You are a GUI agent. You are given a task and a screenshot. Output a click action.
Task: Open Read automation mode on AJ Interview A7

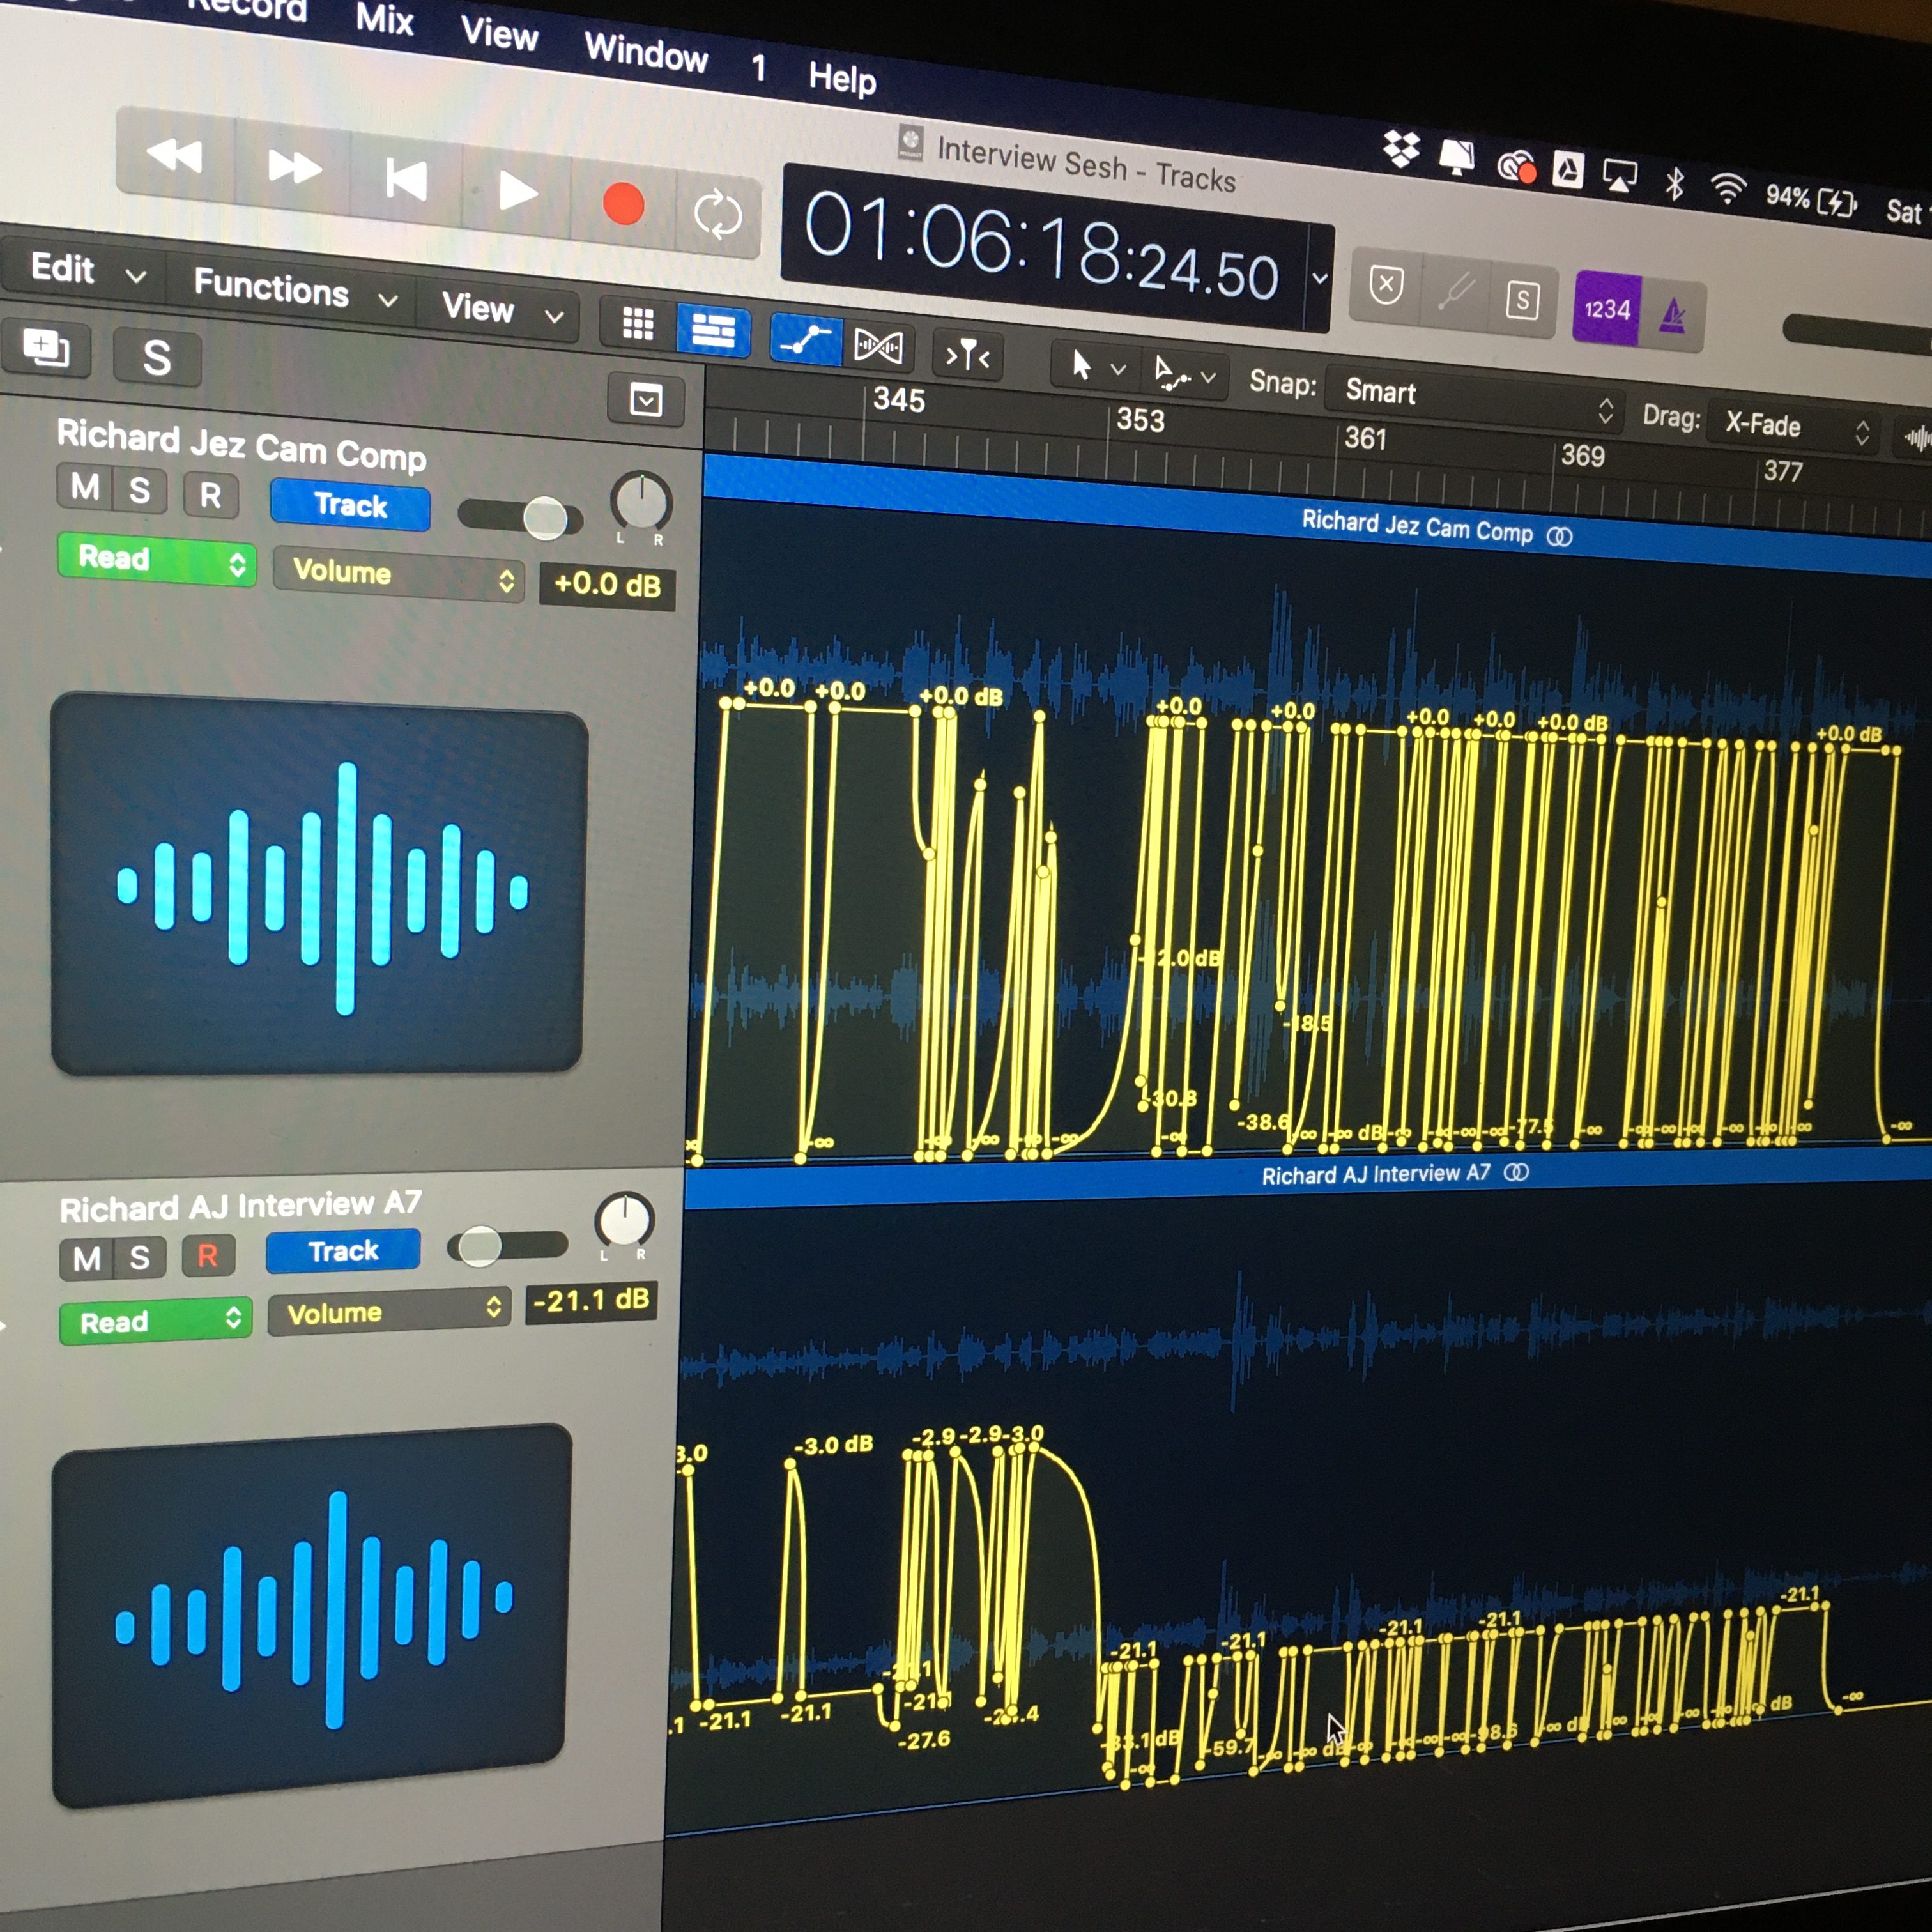156,1322
